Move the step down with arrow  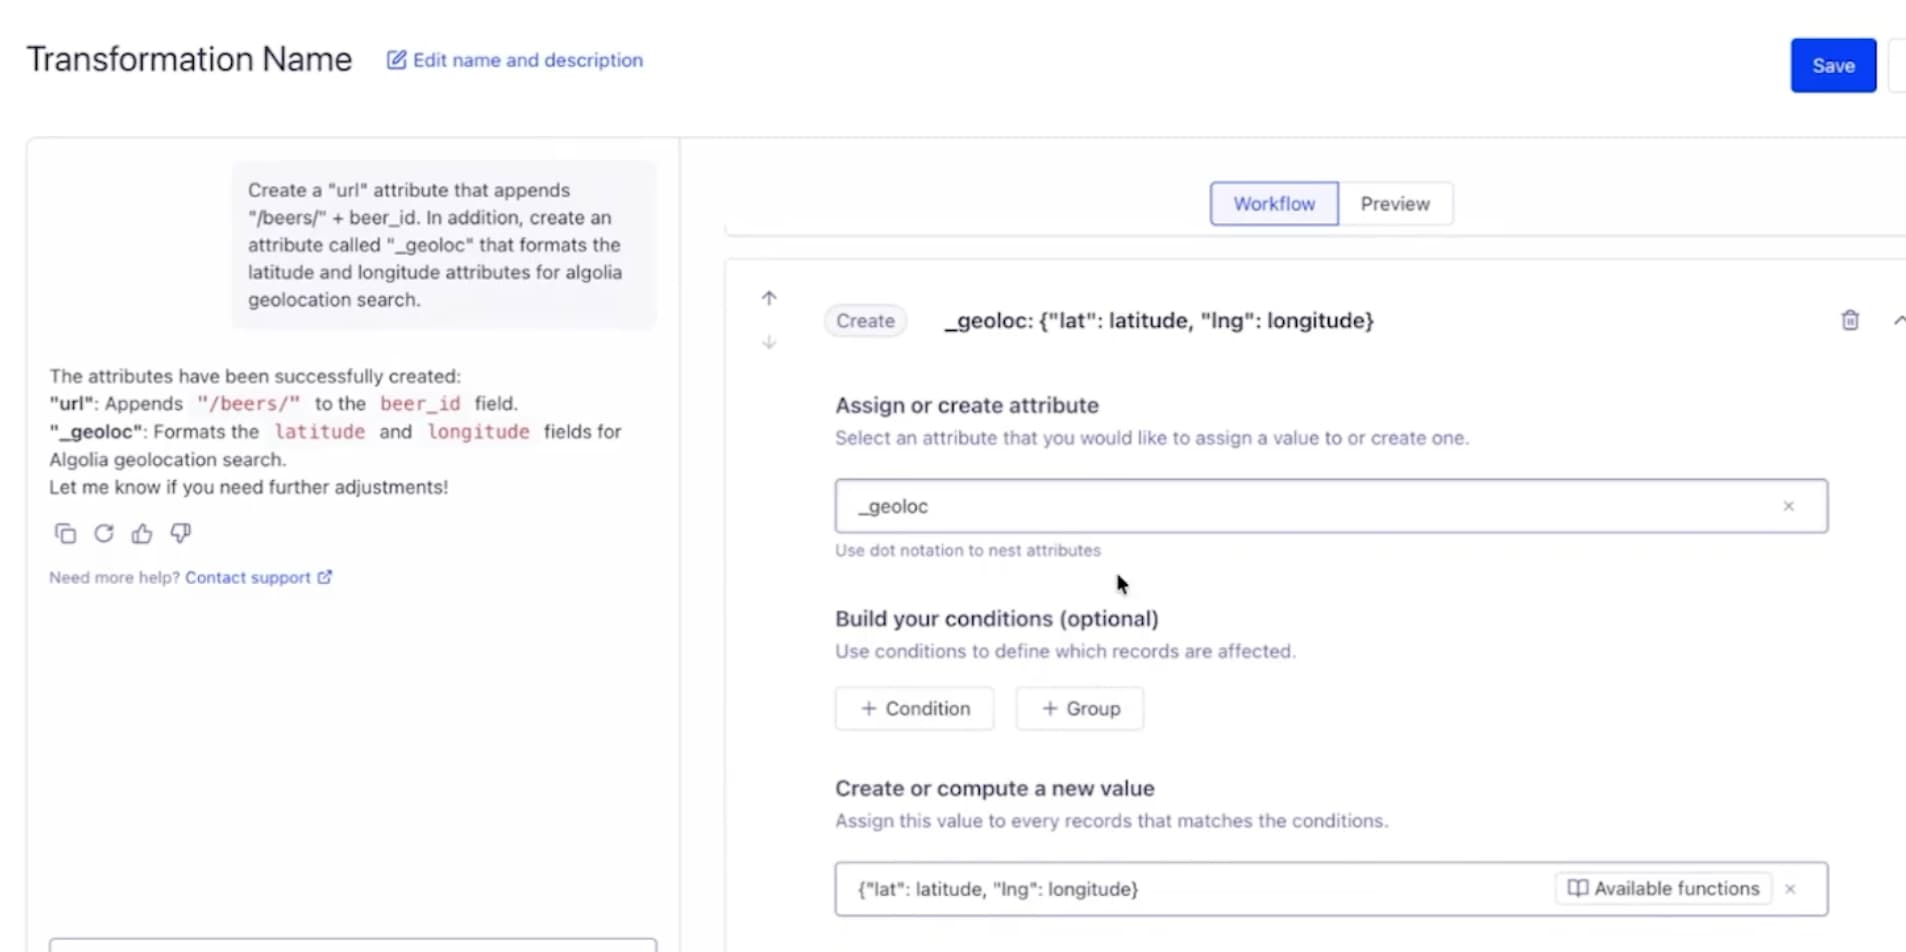click(x=769, y=342)
